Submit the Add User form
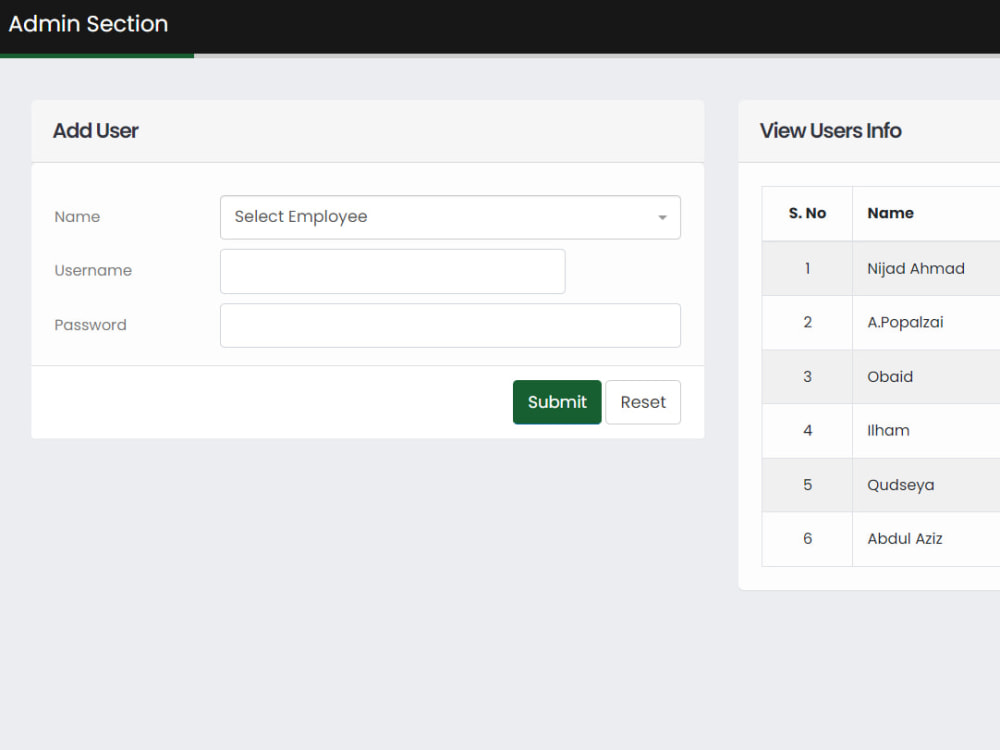The height and width of the screenshot is (750, 1000). [557, 402]
